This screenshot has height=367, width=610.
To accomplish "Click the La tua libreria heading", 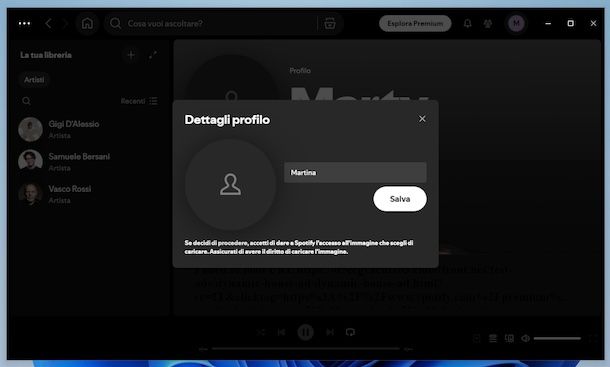I will (46, 55).
